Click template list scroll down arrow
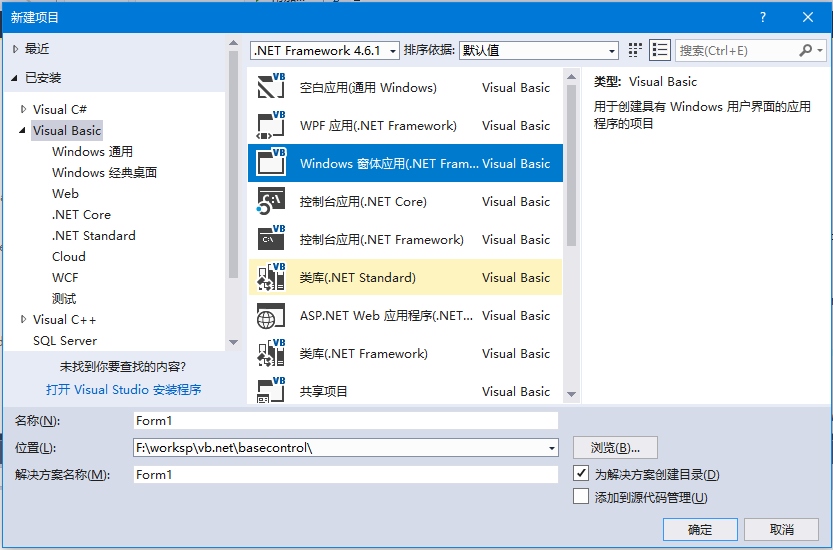The image size is (833, 550). [x=572, y=394]
